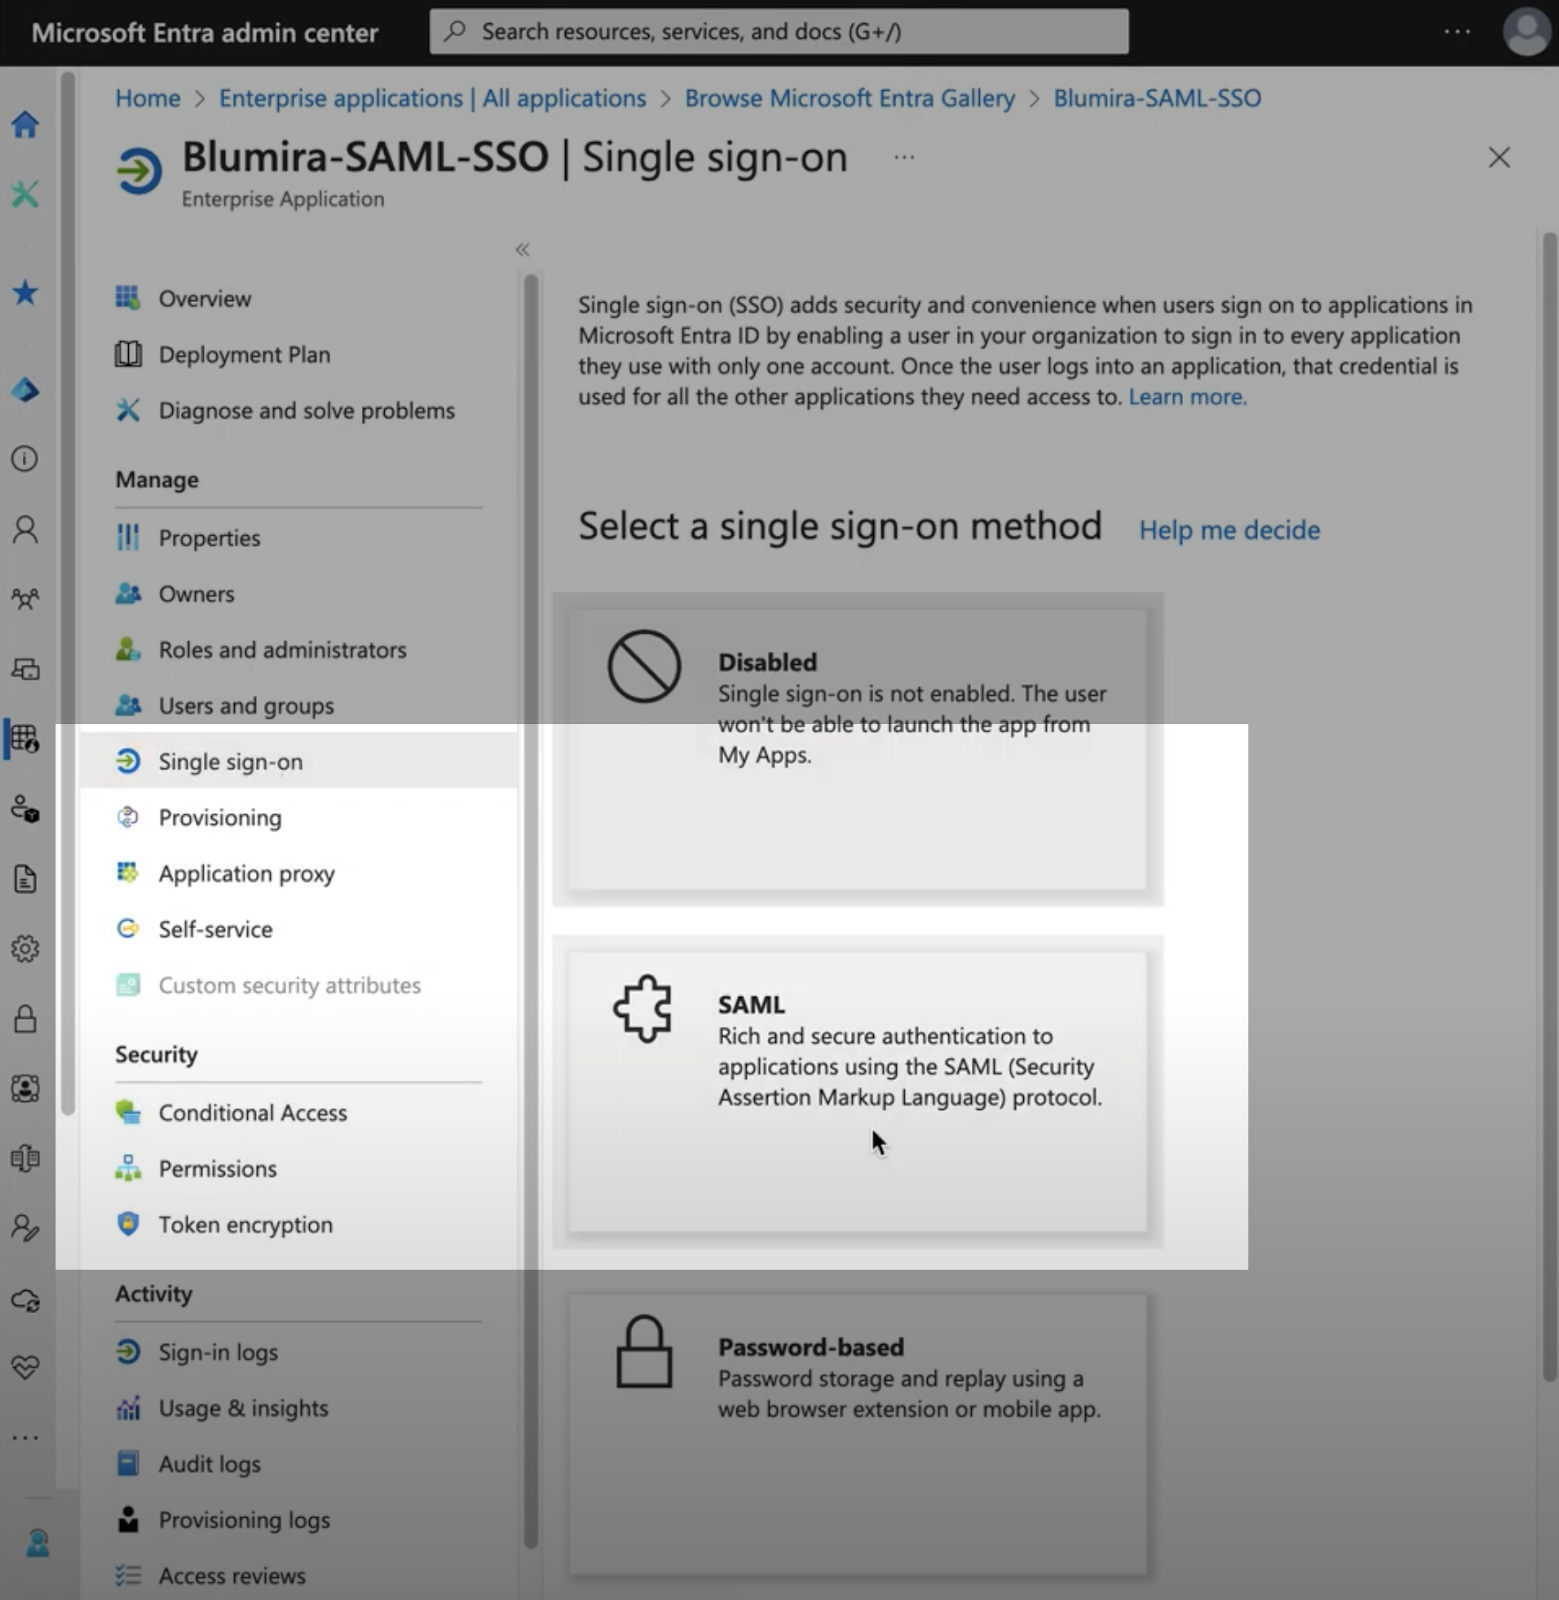Open the Users person icon in left rail
The height and width of the screenshot is (1600, 1559).
[x=25, y=529]
